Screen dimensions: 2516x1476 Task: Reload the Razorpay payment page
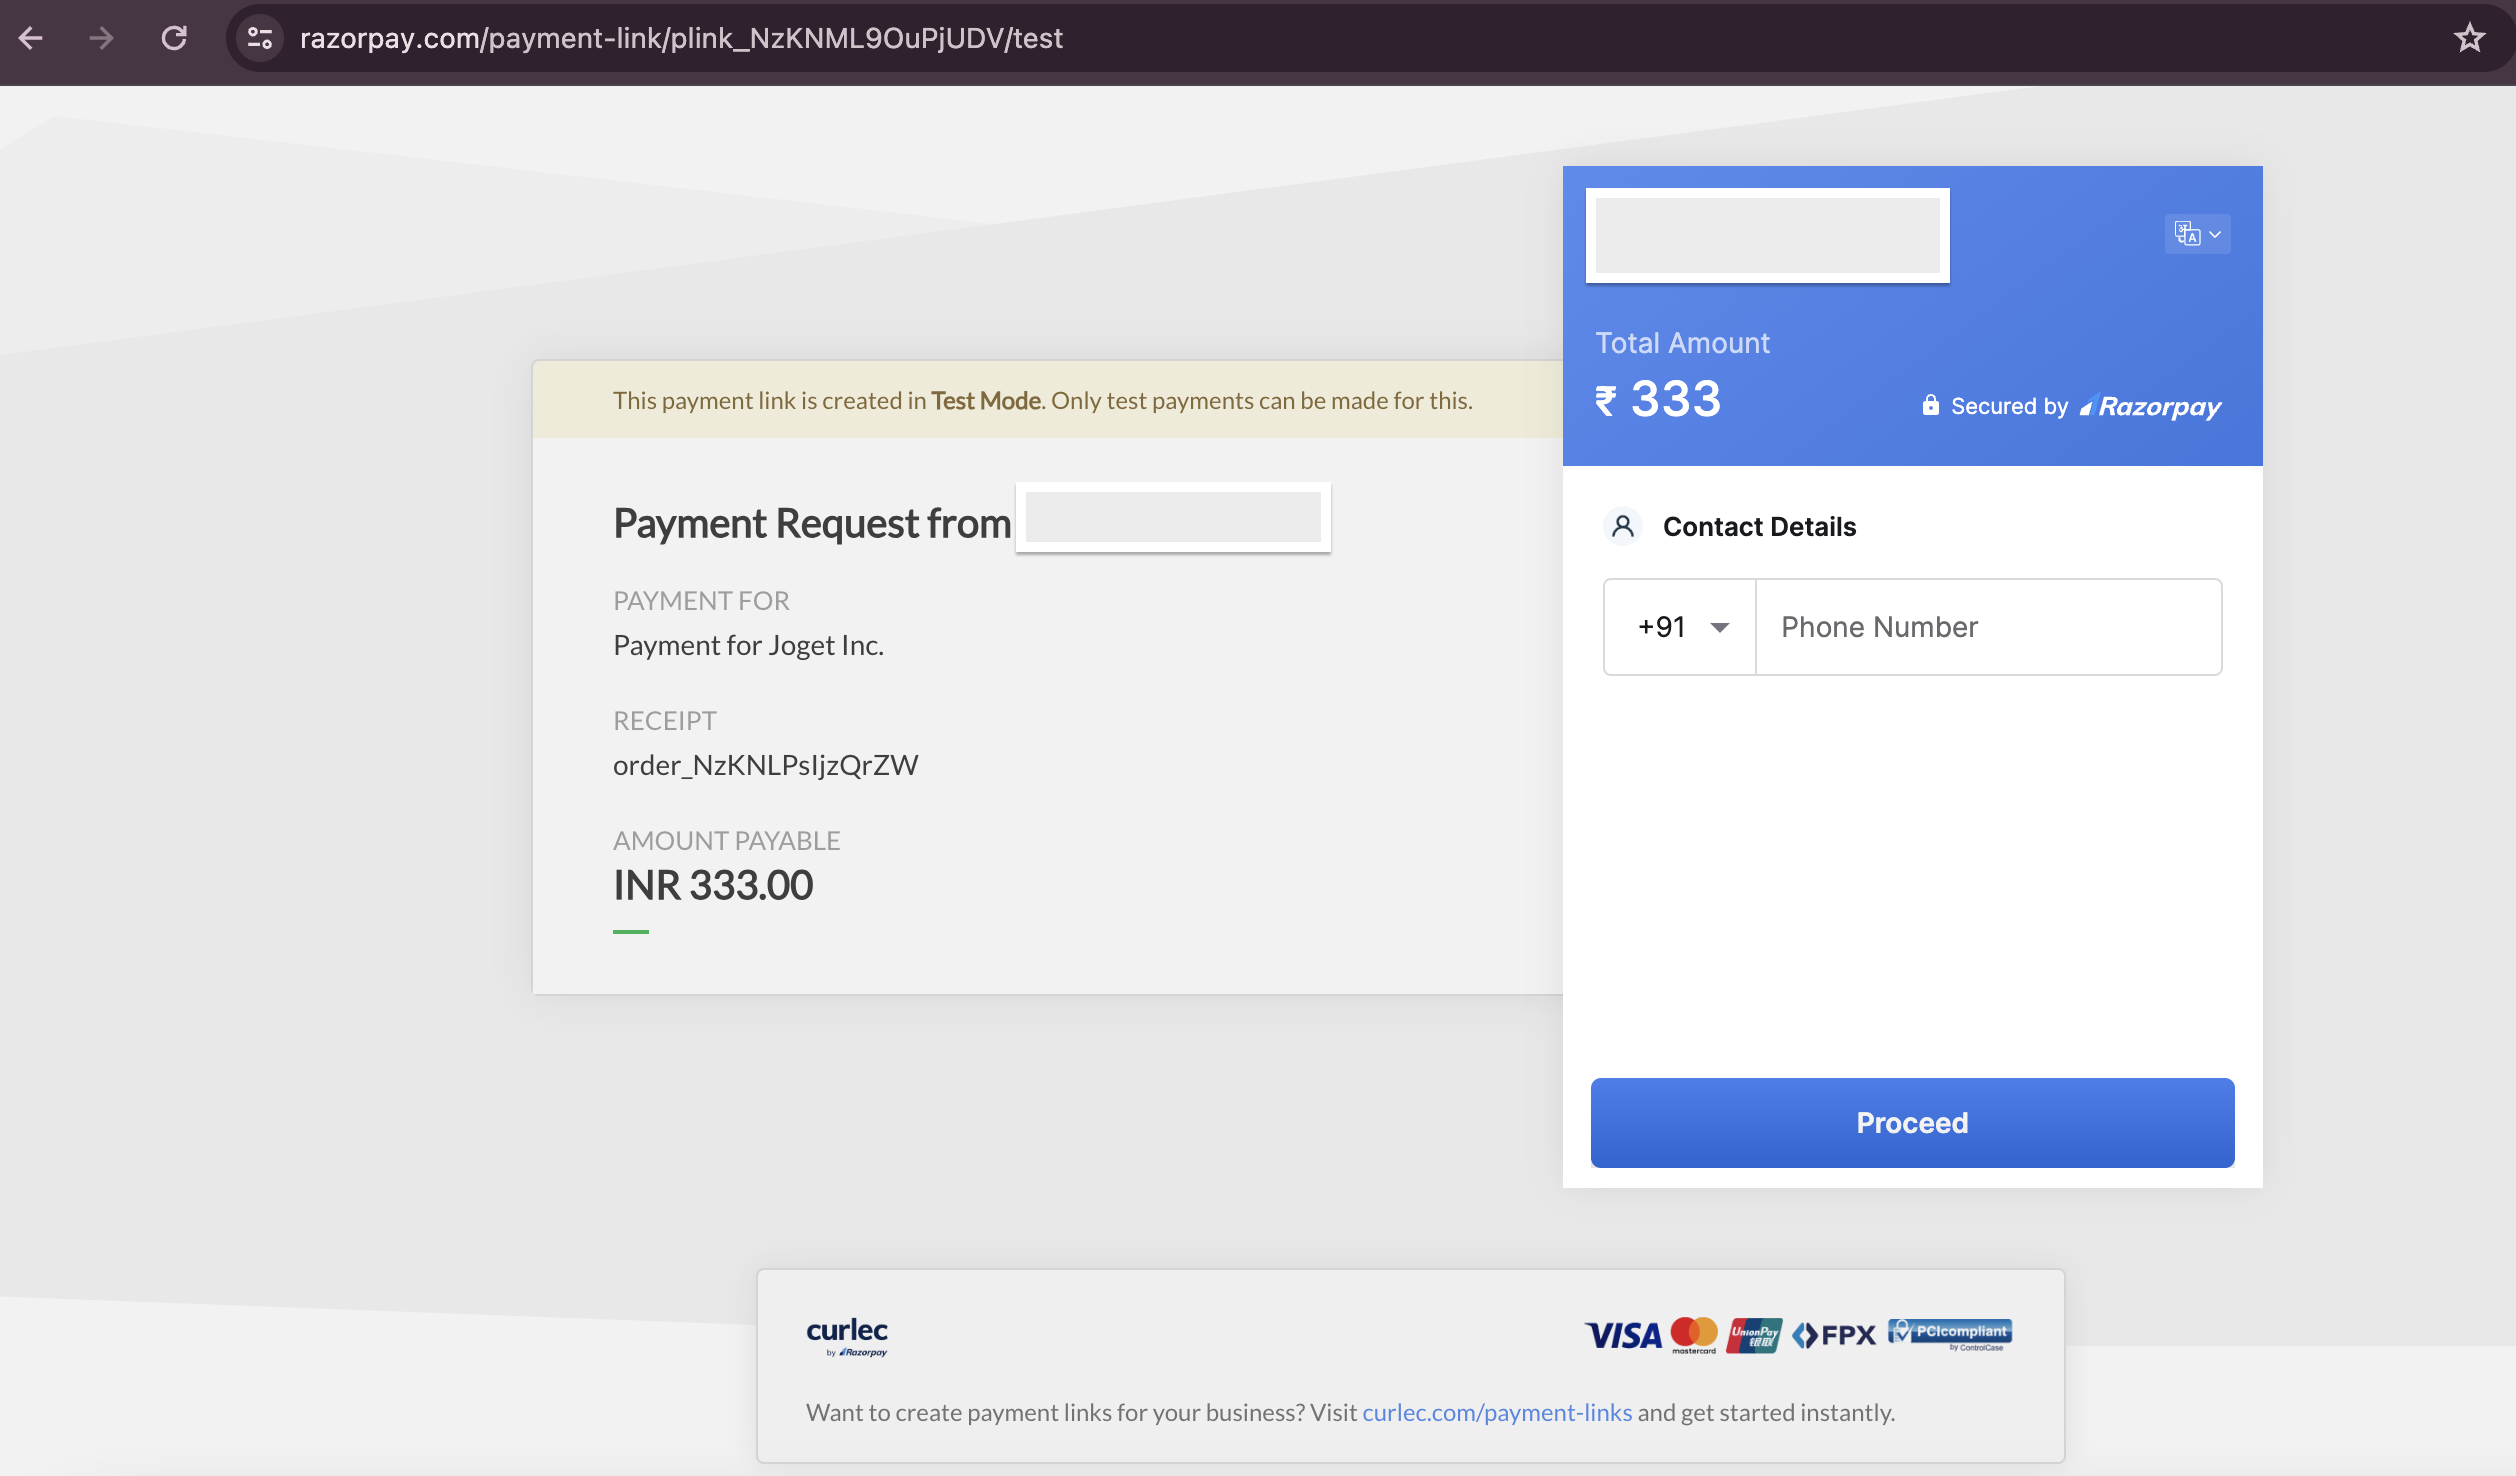174,38
